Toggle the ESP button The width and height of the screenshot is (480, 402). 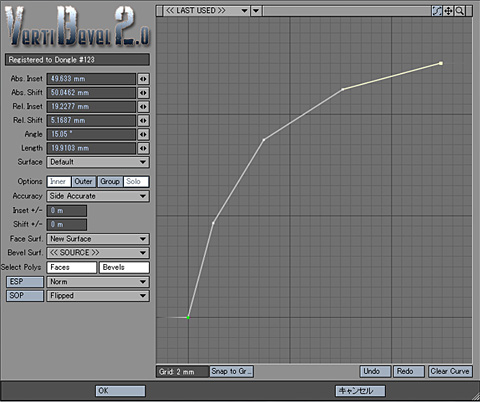point(25,282)
